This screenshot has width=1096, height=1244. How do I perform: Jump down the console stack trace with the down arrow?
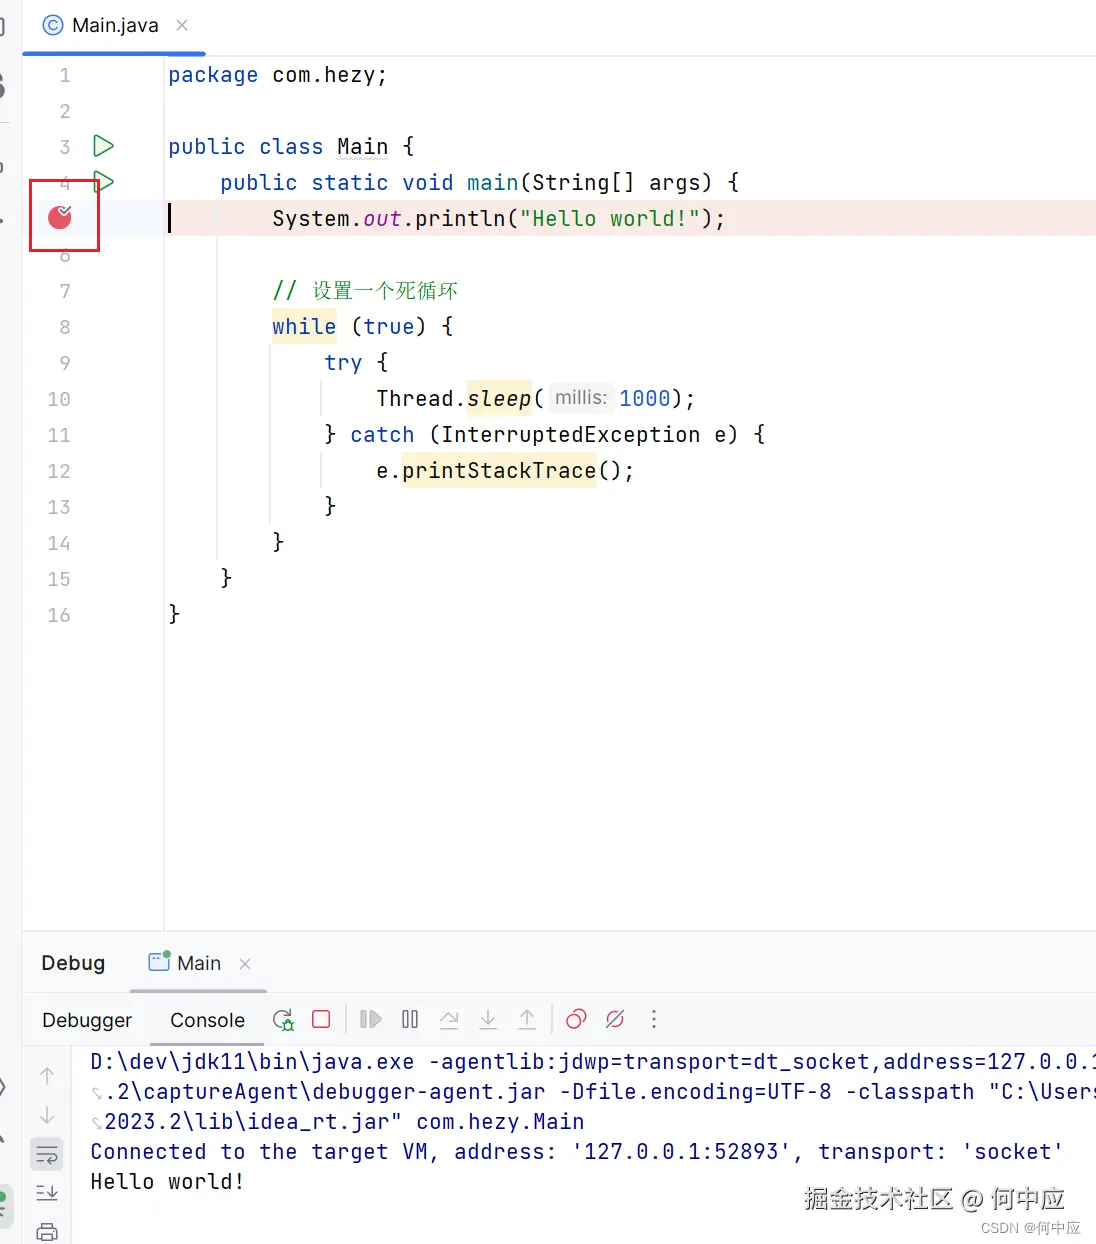click(47, 1115)
